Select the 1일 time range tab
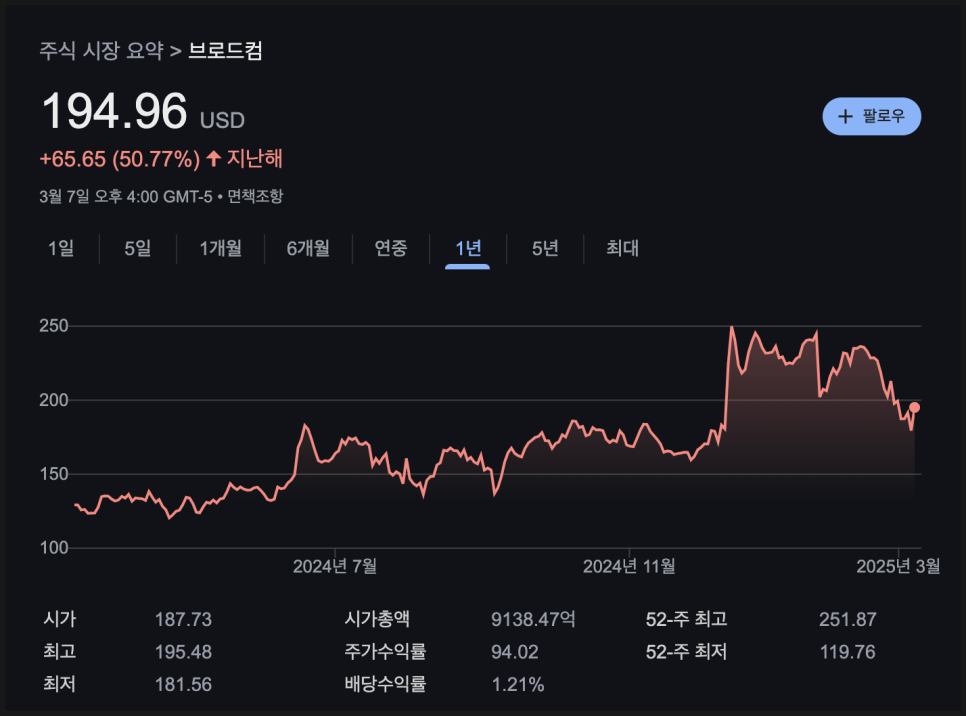966x716 pixels. (x=61, y=248)
